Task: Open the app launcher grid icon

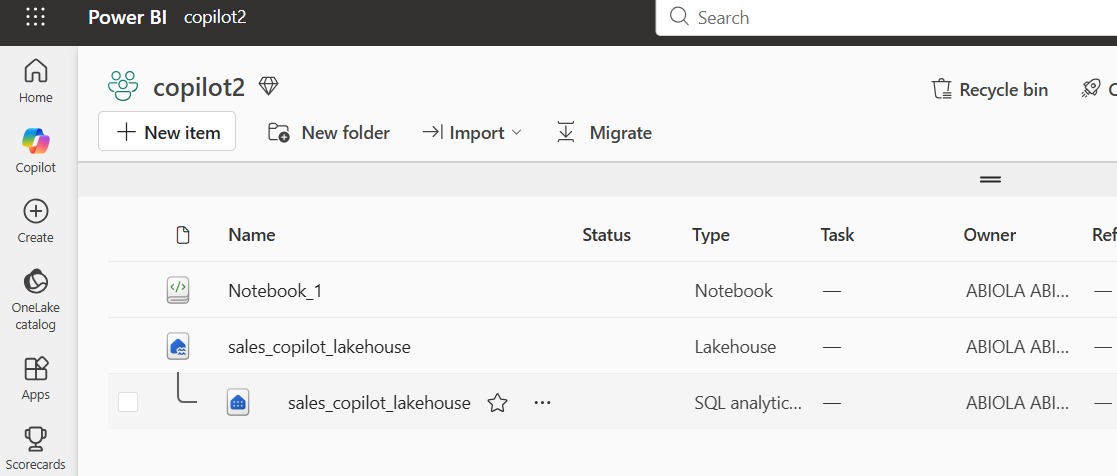Action: pyautogui.click(x=36, y=17)
